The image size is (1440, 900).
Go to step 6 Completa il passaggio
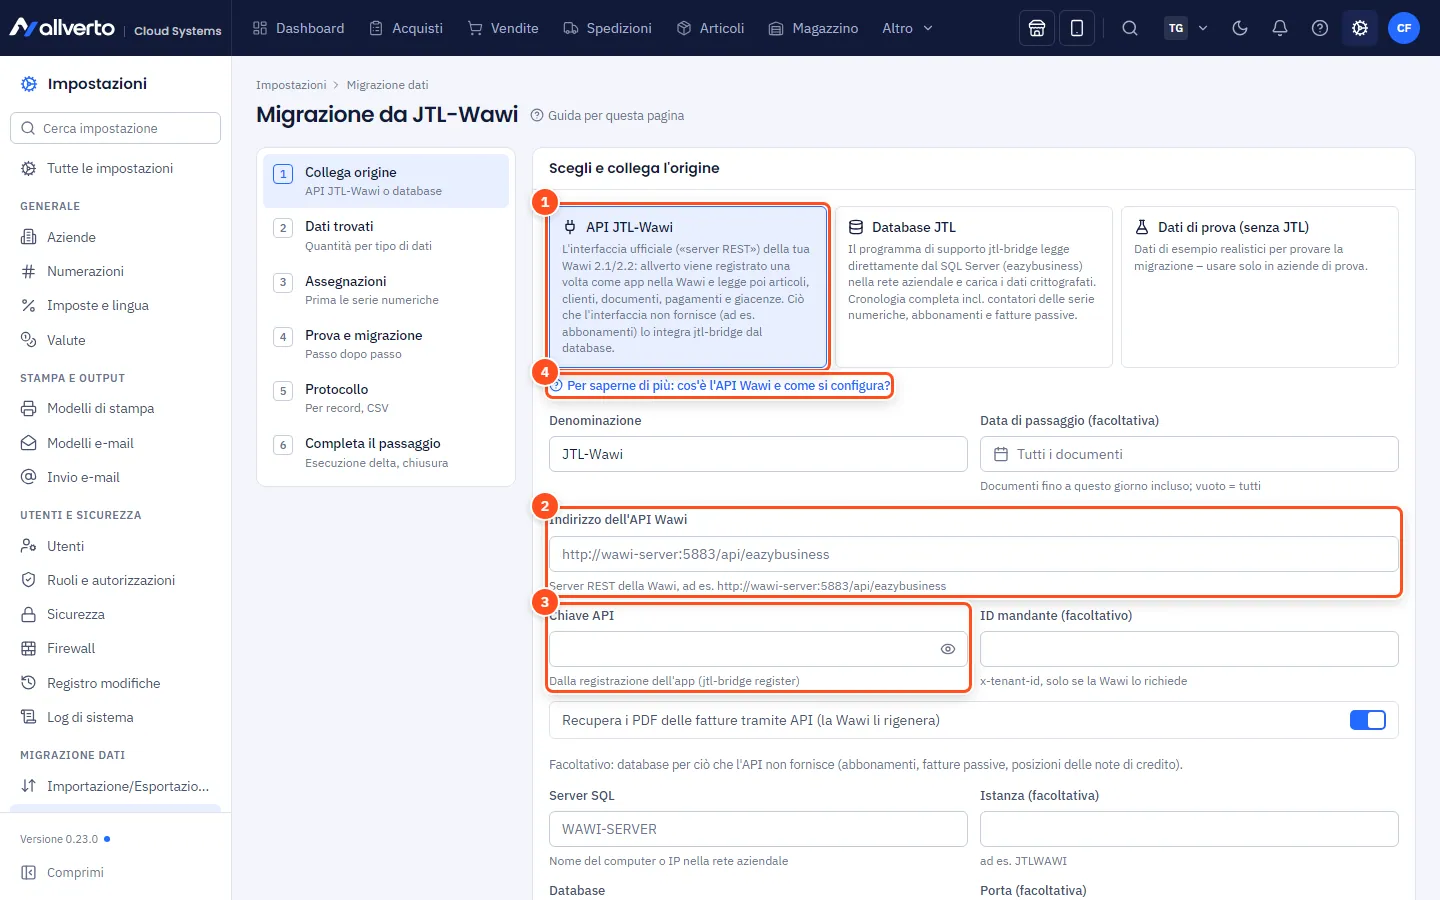(x=386, y=452)
